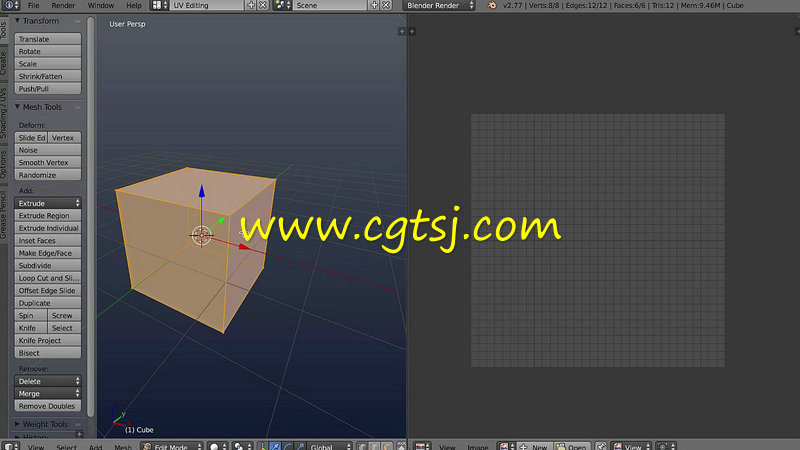
Task: Pin the image with the pin icon
Action: [x=601, y=446]
